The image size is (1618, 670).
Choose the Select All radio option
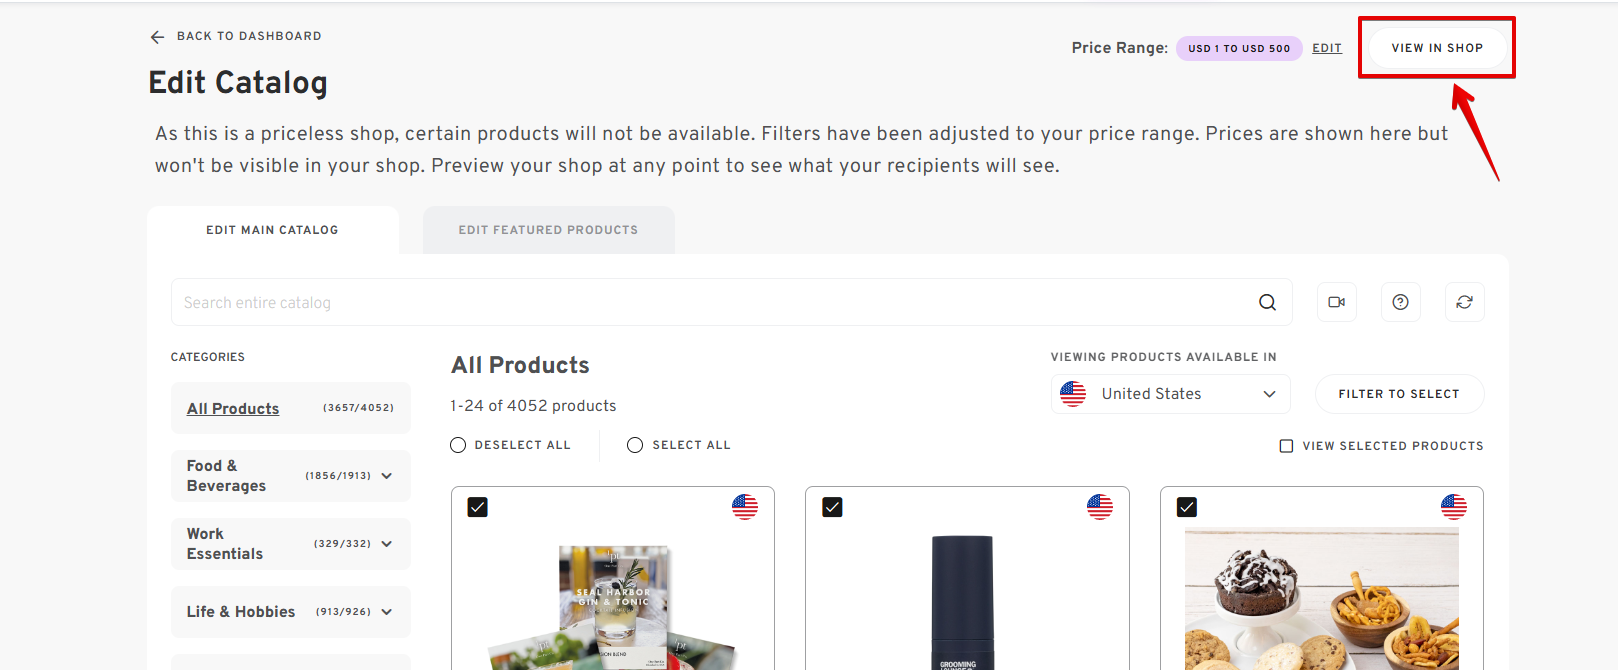click(635, 445)
